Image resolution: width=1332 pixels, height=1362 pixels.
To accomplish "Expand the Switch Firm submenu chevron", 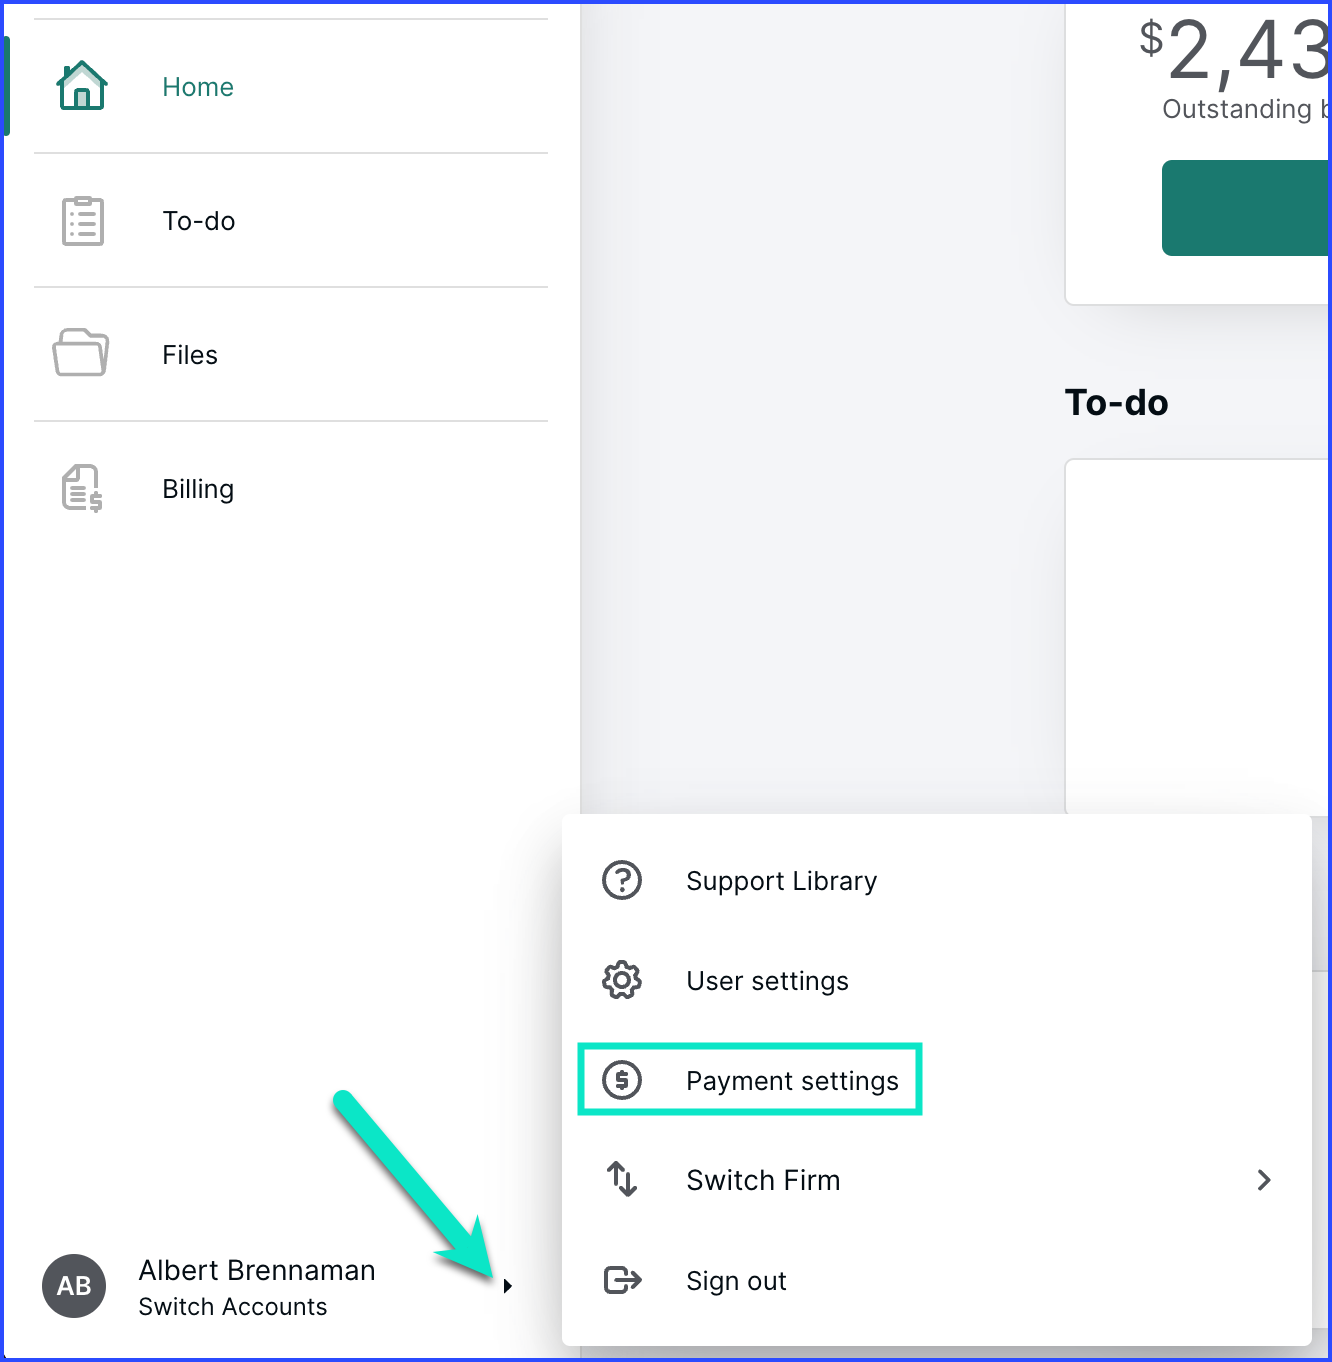I will pos(1264,1180).
